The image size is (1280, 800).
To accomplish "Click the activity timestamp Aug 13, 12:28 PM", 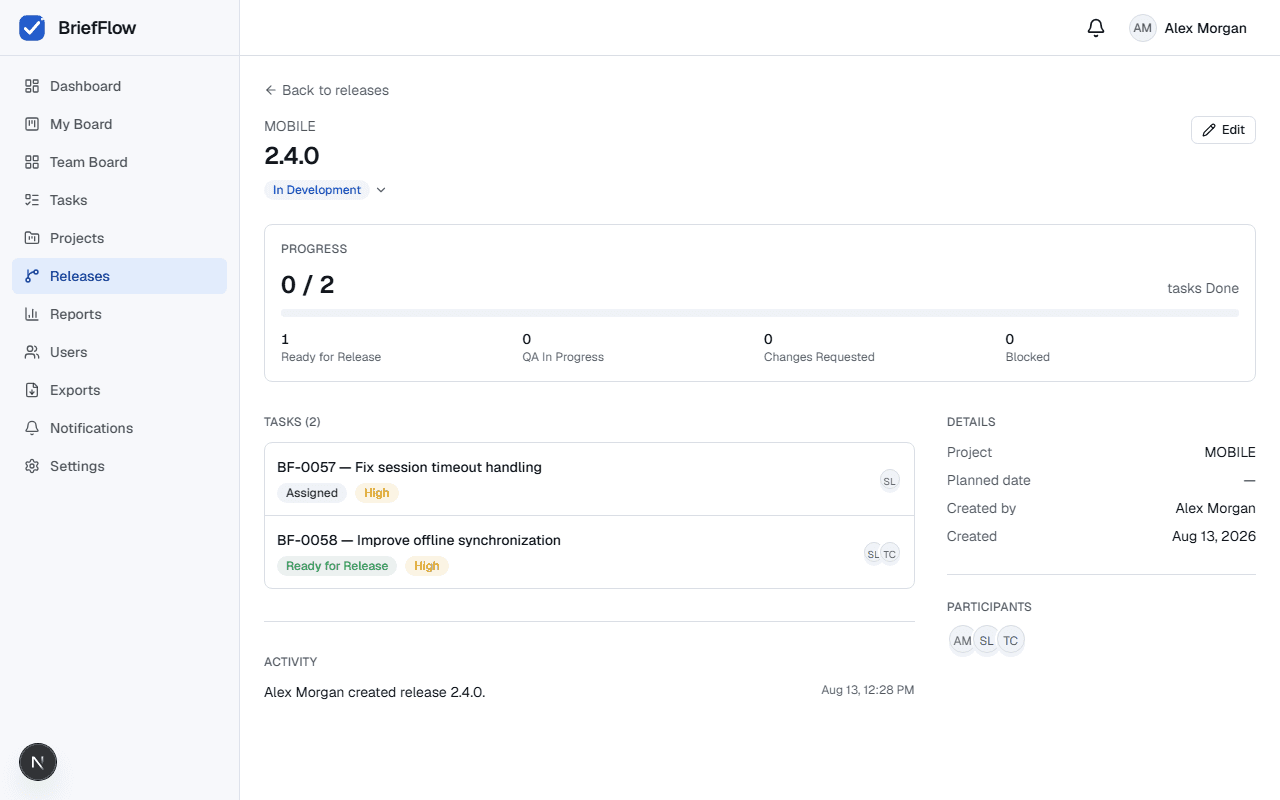I will coord(868,690).
